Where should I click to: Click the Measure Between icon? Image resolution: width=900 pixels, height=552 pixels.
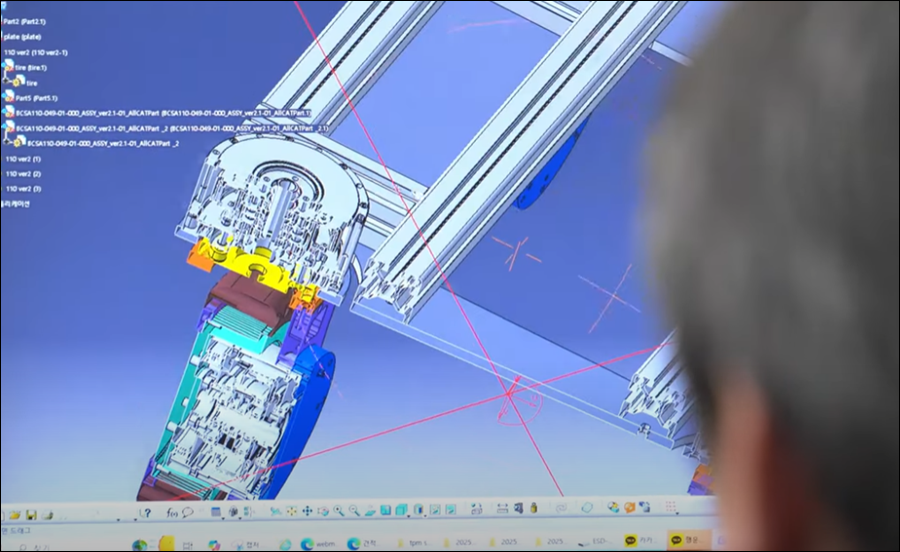(502, 508)
